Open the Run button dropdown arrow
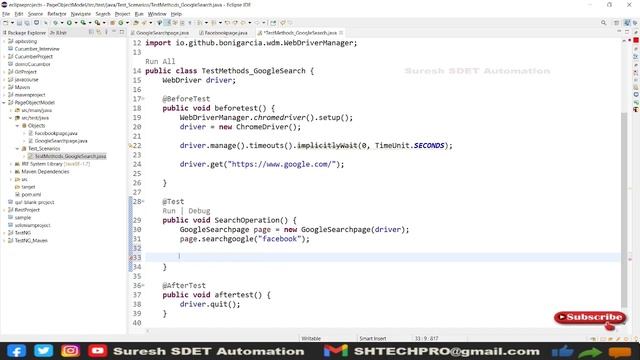 (76, 23)
